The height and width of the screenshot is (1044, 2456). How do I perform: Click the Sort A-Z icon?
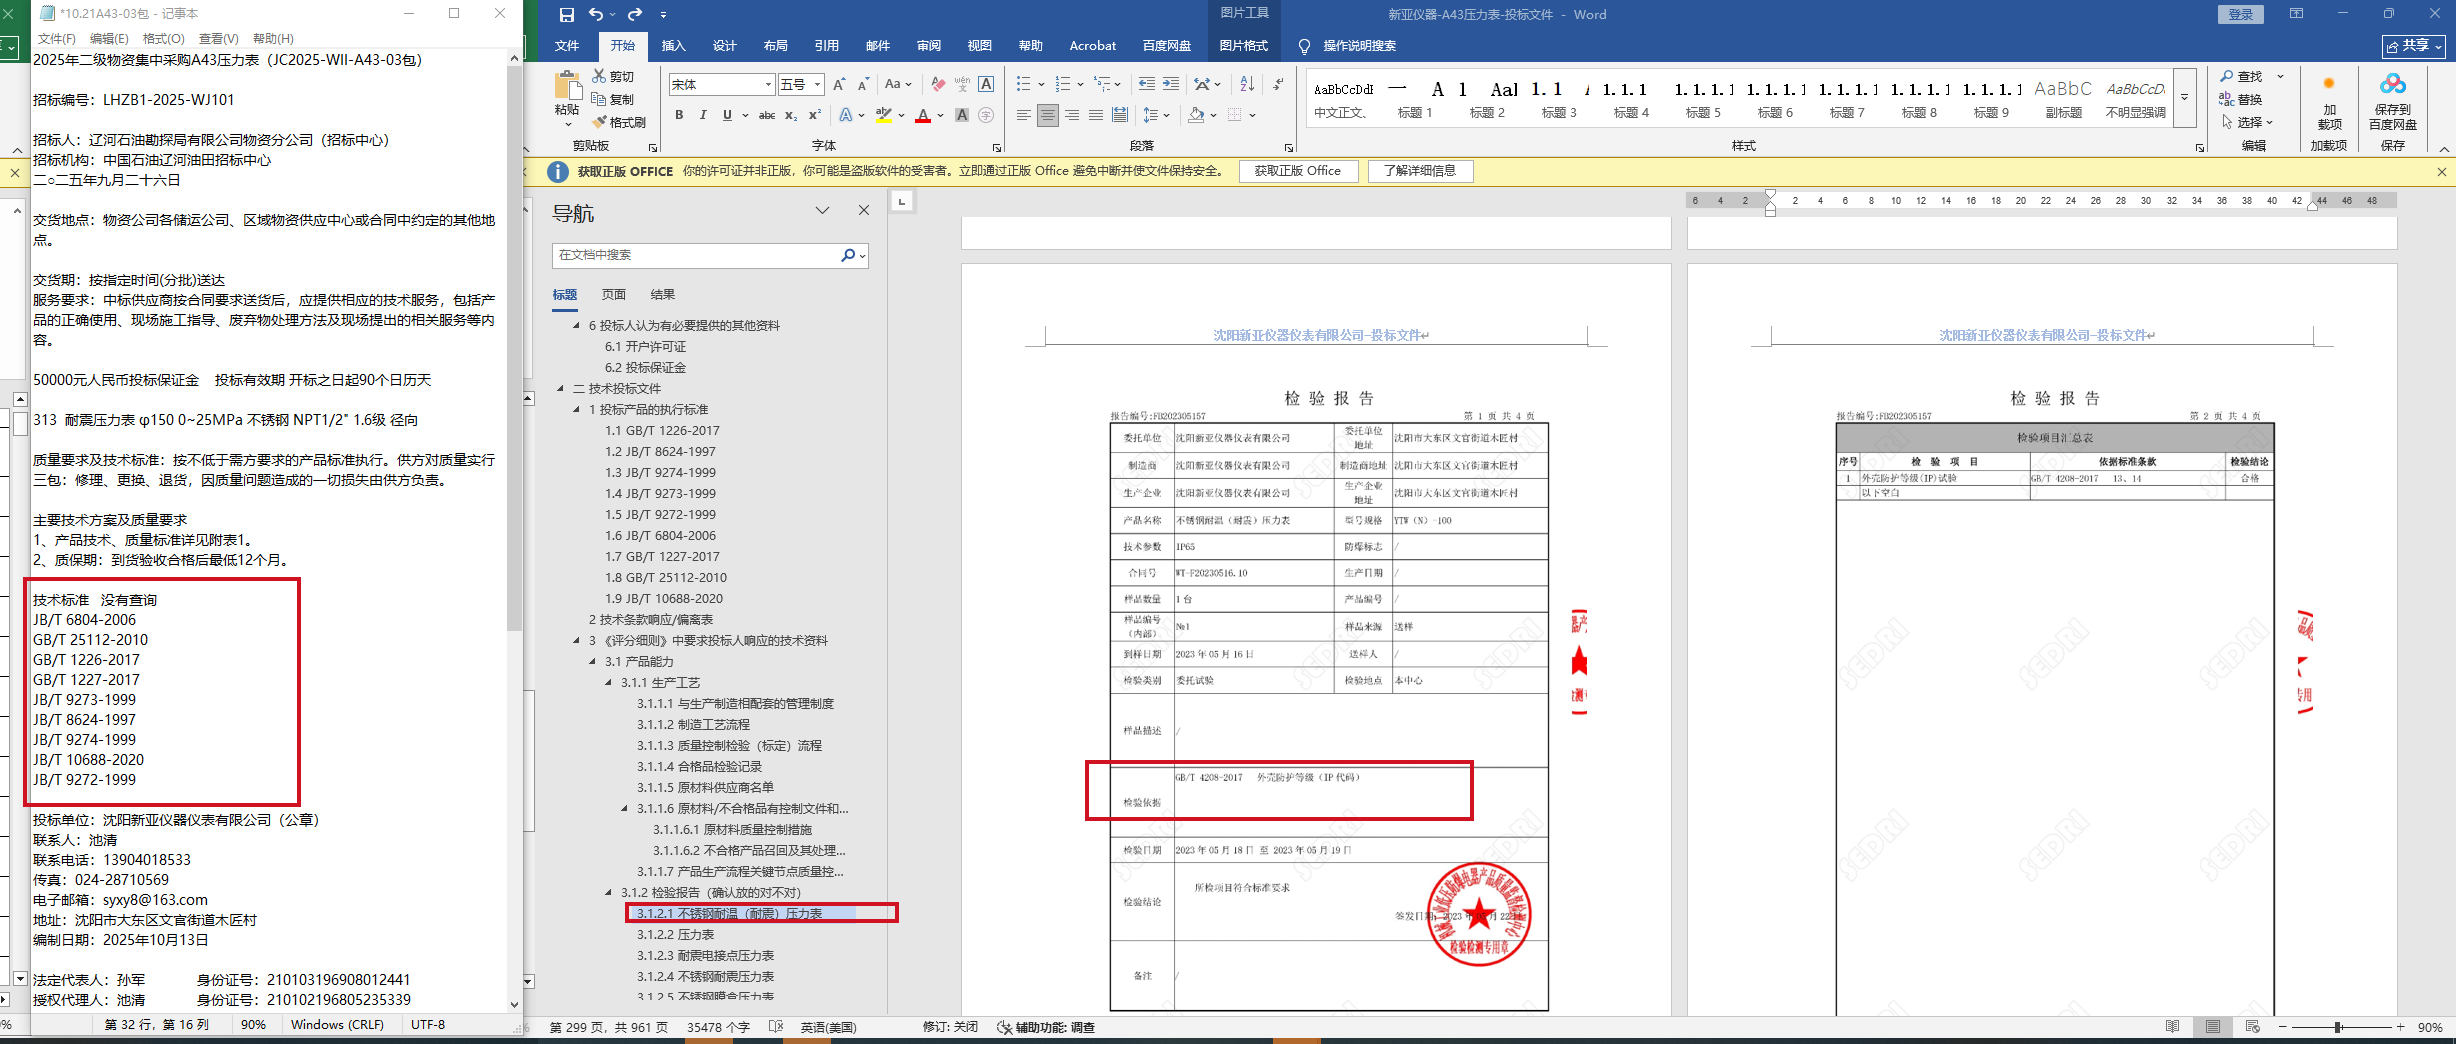pyautogui.click(x=1247, y=84)
